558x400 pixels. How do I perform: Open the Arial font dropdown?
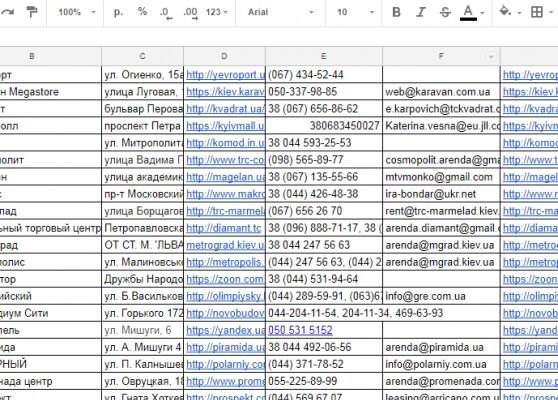pos(280,12)
